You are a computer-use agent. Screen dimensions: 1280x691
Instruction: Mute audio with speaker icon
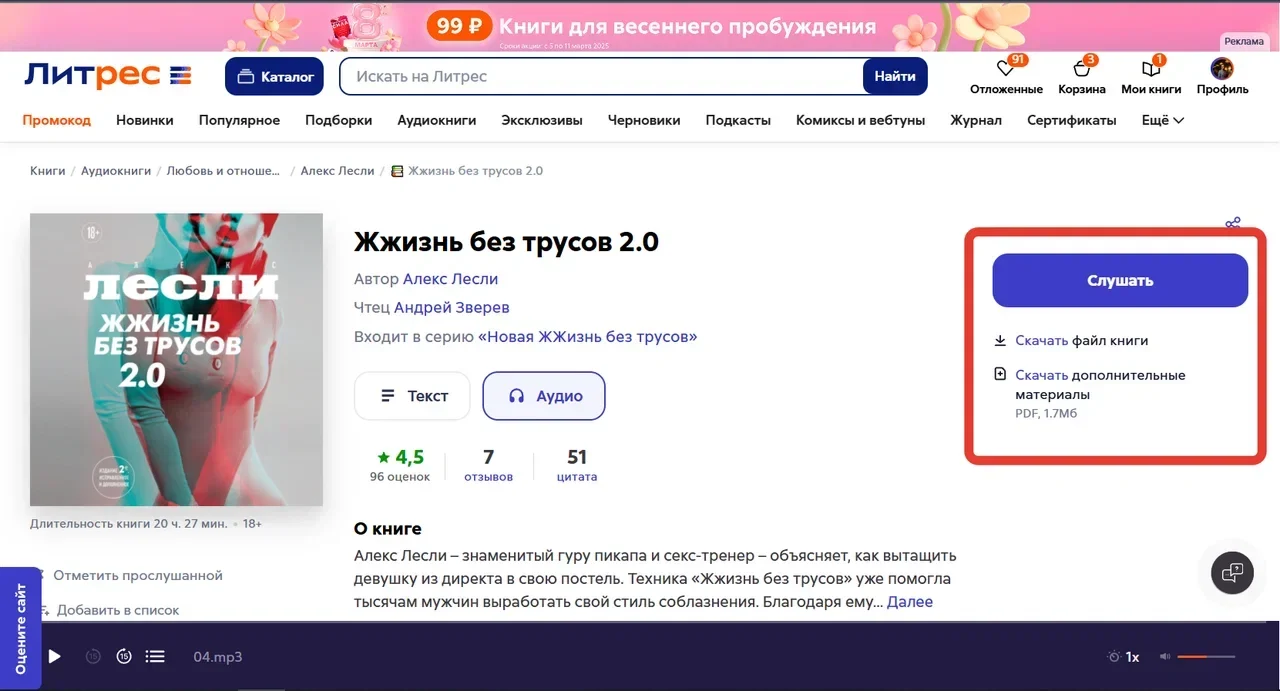click(1164, 657)
